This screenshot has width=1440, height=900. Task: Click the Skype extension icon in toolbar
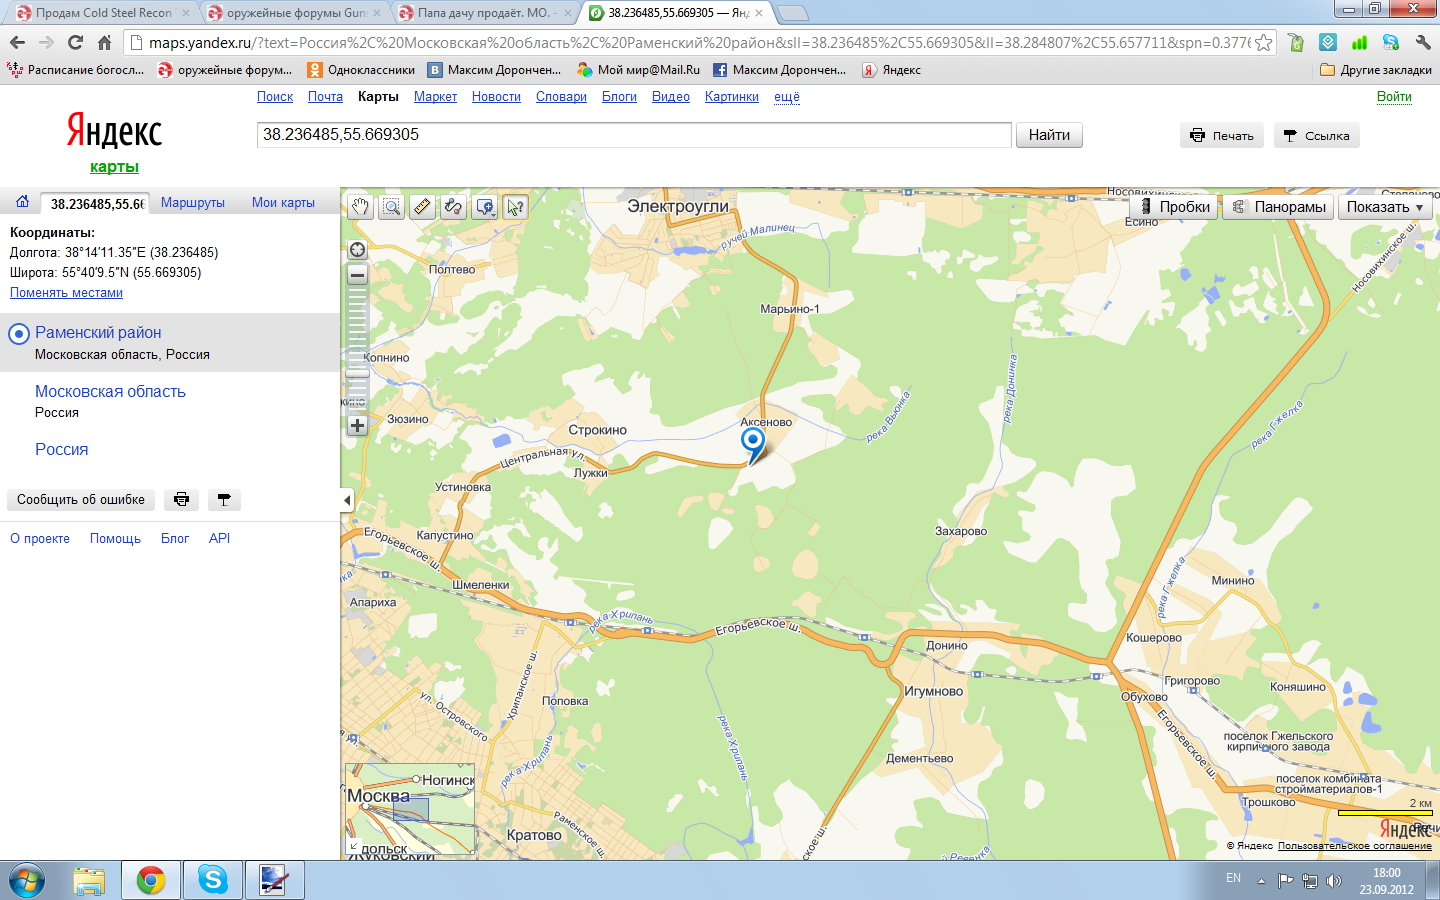[x=1390, y=42]
